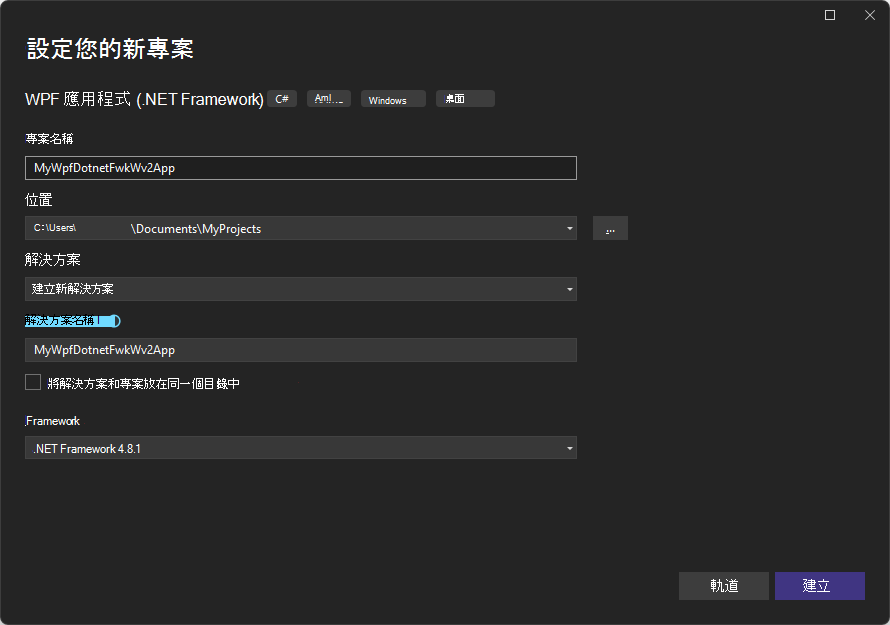Expand the 位置 path dropdown
Viewport: 890px width, 625px height.
(x=570, y=228)
